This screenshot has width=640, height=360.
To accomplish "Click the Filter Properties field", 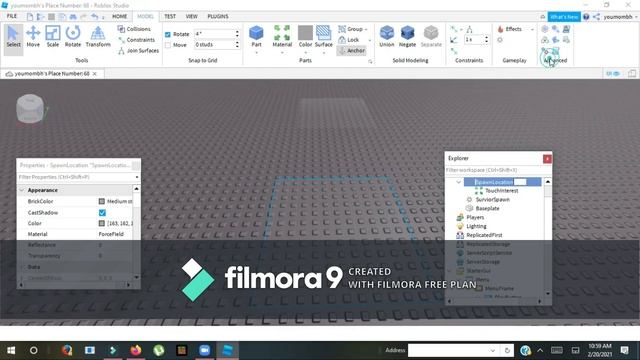I will [x=76, y=177].
